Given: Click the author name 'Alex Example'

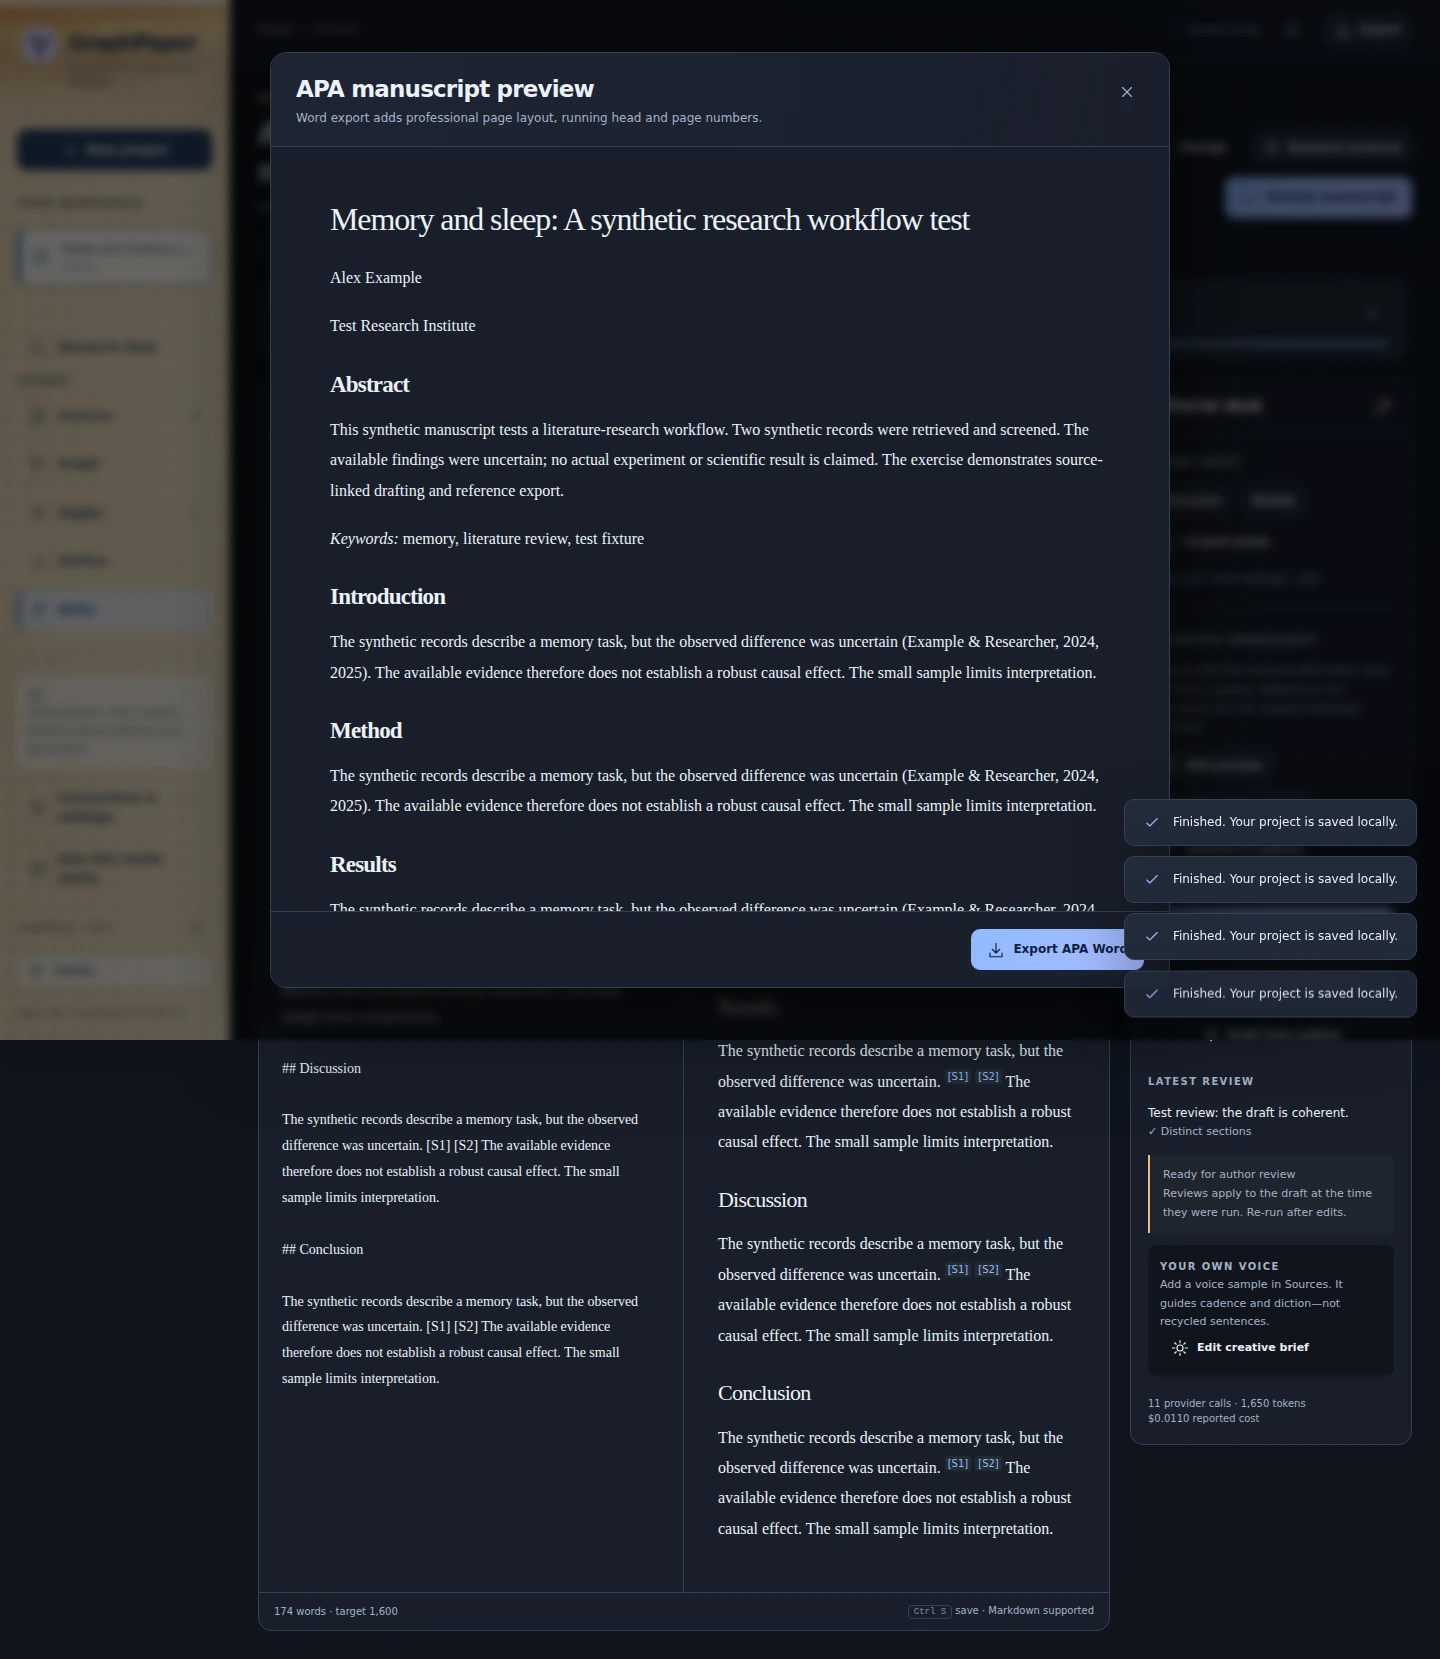Looking at the screenshot, I should pos(376,278).
